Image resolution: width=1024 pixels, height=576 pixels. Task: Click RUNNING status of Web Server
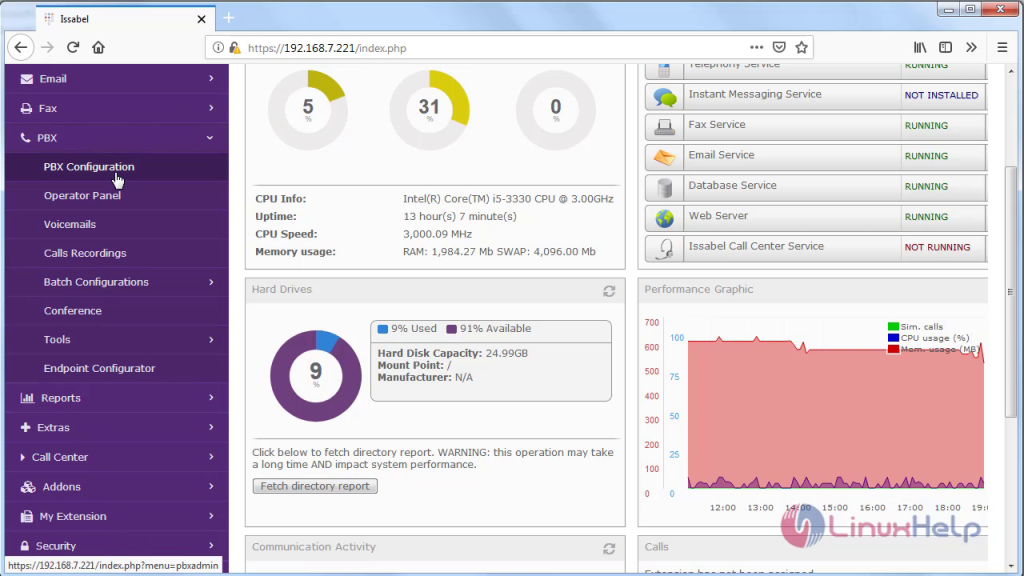[926, 217]
